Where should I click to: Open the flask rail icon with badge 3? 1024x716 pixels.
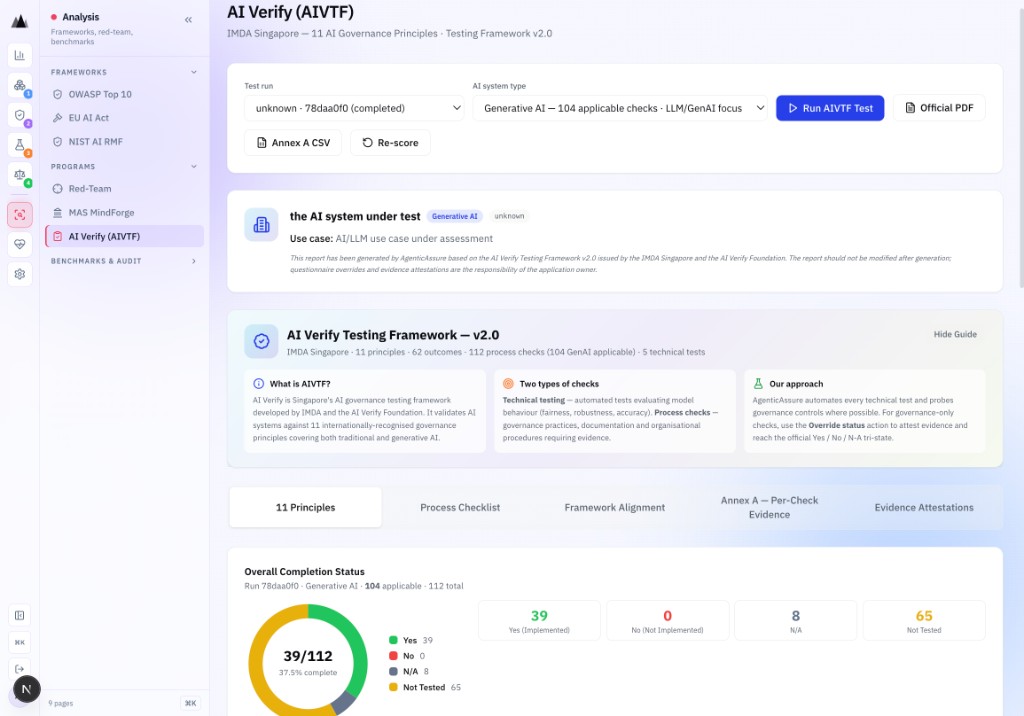tap(20, 145)
